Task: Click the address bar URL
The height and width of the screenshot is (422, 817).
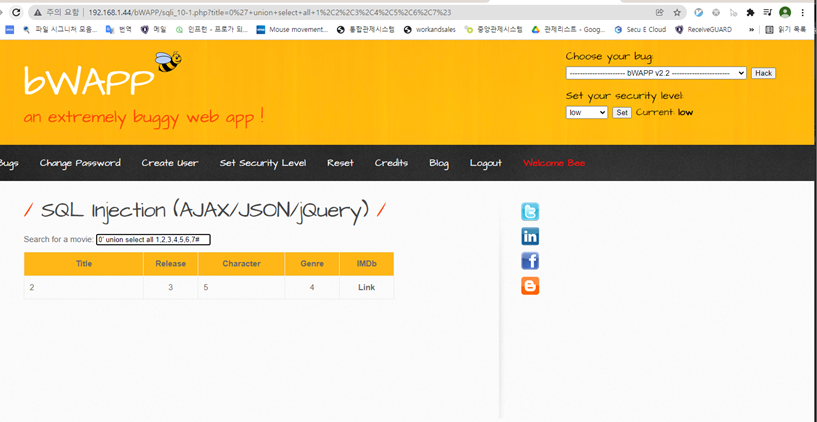Action: coord(270,13)
